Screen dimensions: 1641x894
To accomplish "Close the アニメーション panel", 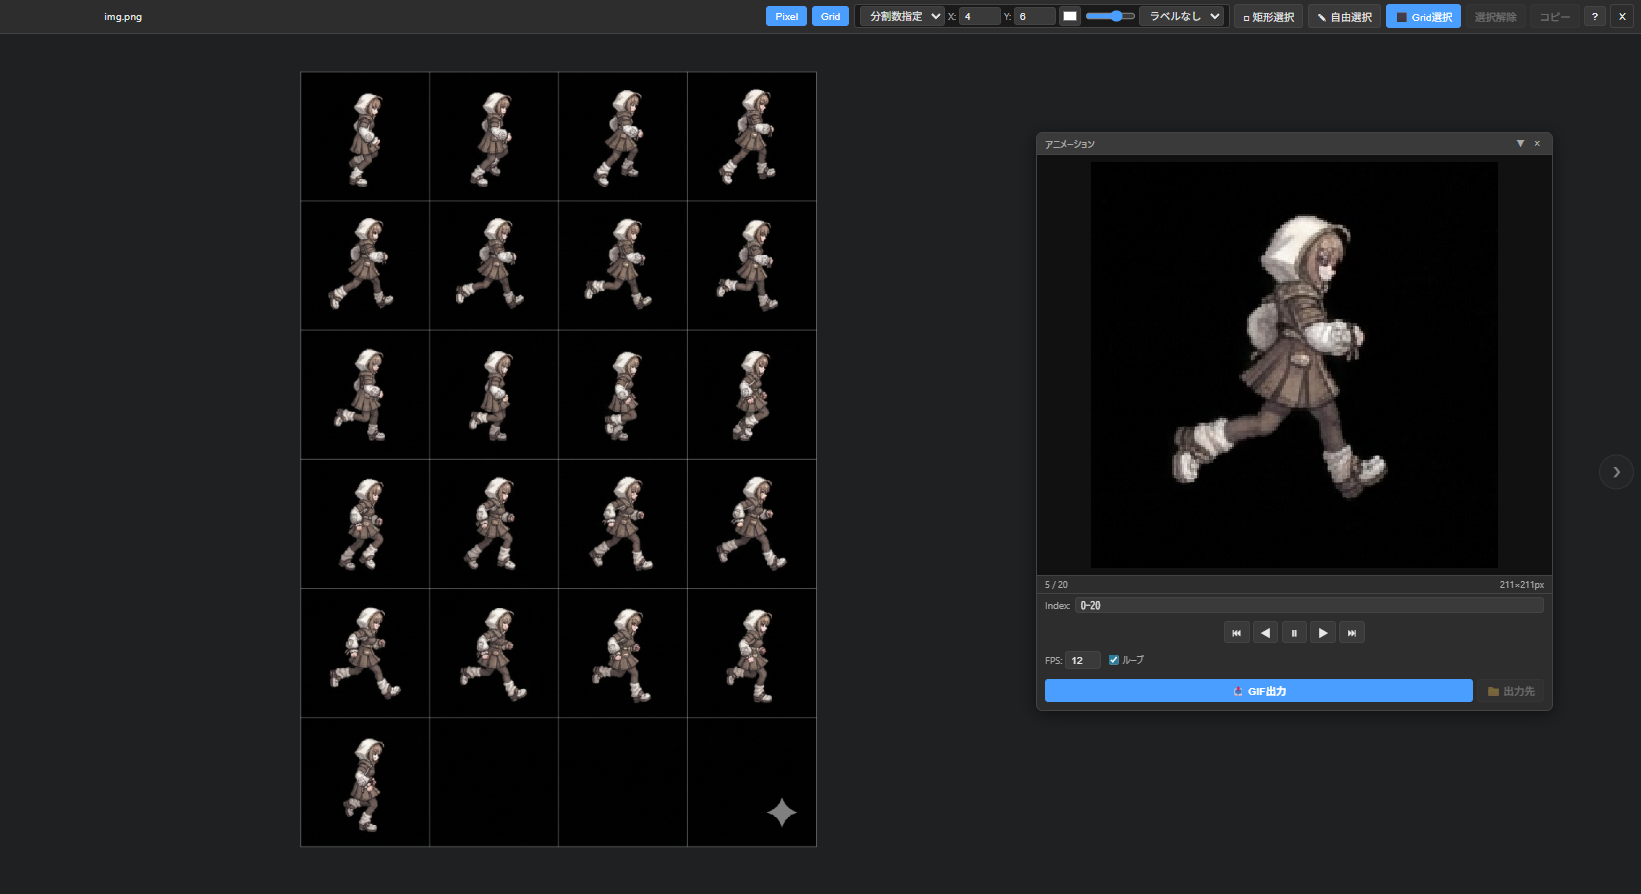I will click(x=1537, y=144).
